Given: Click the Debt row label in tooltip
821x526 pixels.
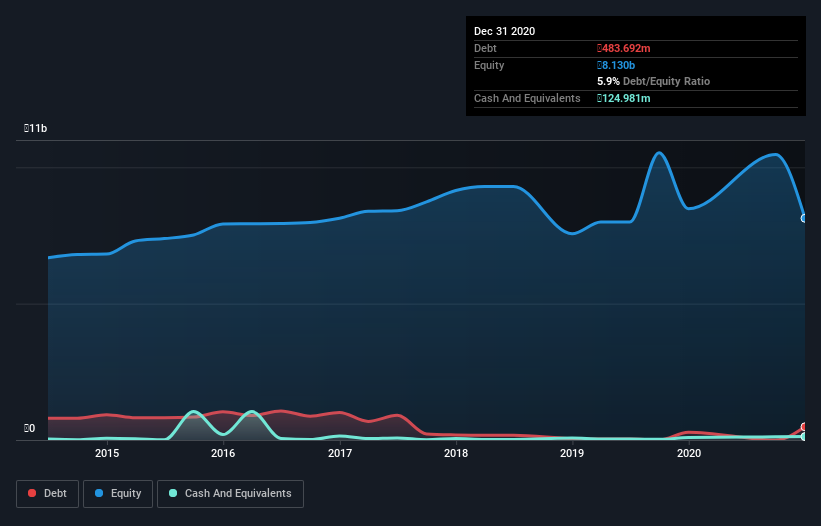Looking at the screenshot, I should click(x=485, y=48).
